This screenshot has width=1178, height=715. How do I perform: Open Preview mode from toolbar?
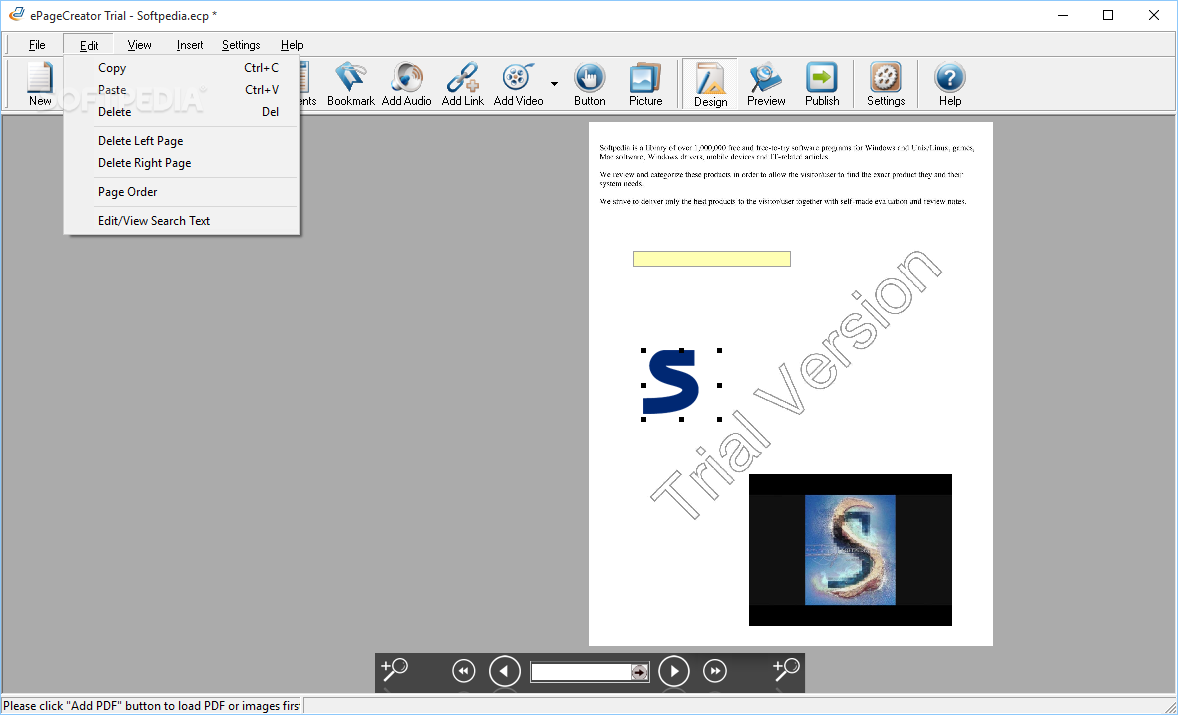pyautogui.click(x=766, y=84)
